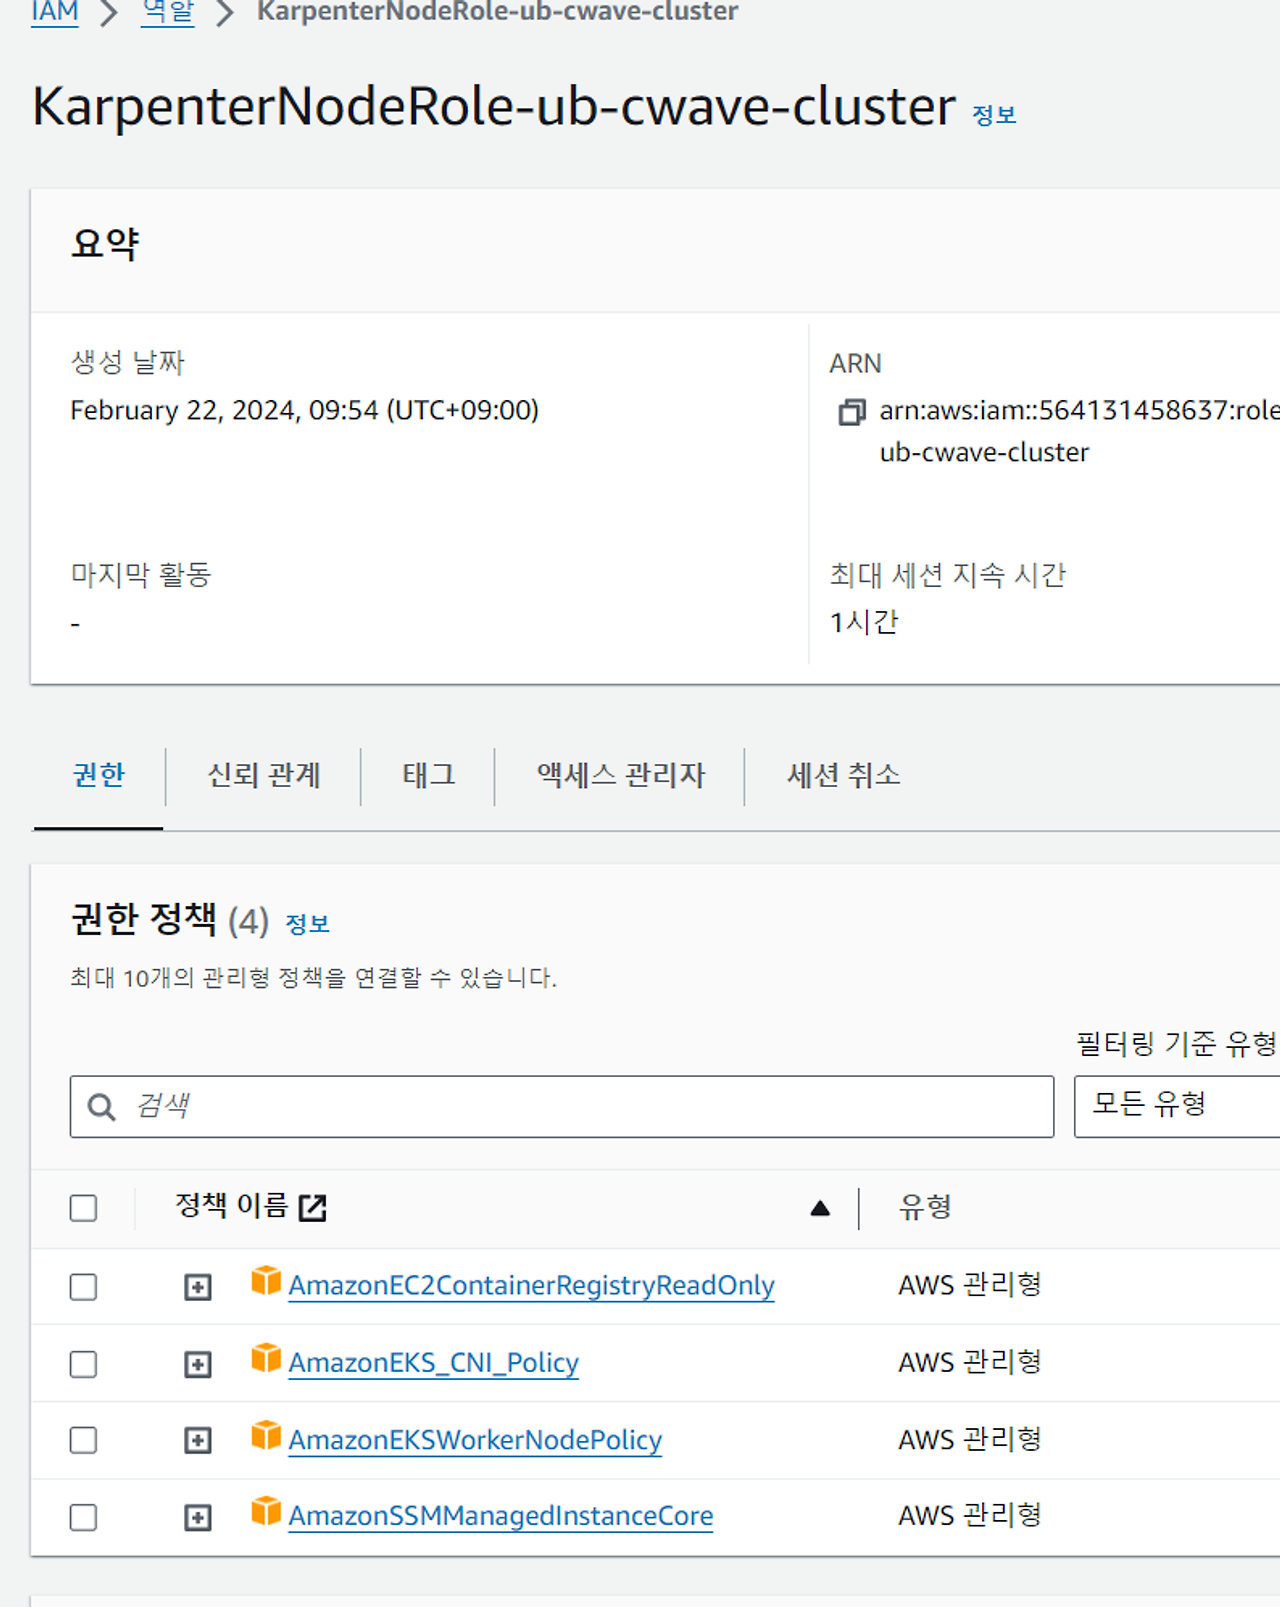Click the 유형 column header

925,1207
